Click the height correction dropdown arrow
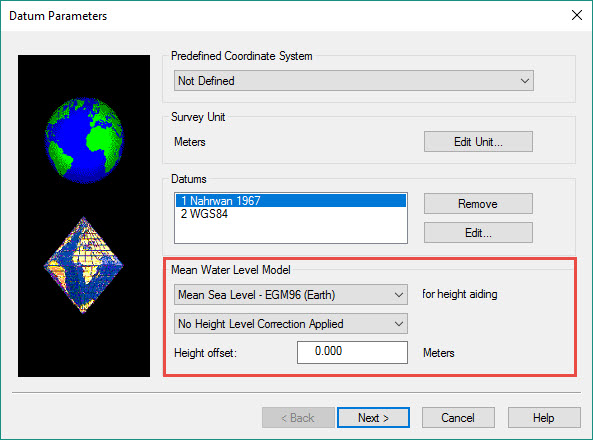Screen dimensions: 593x440 (x=399, y=324)
